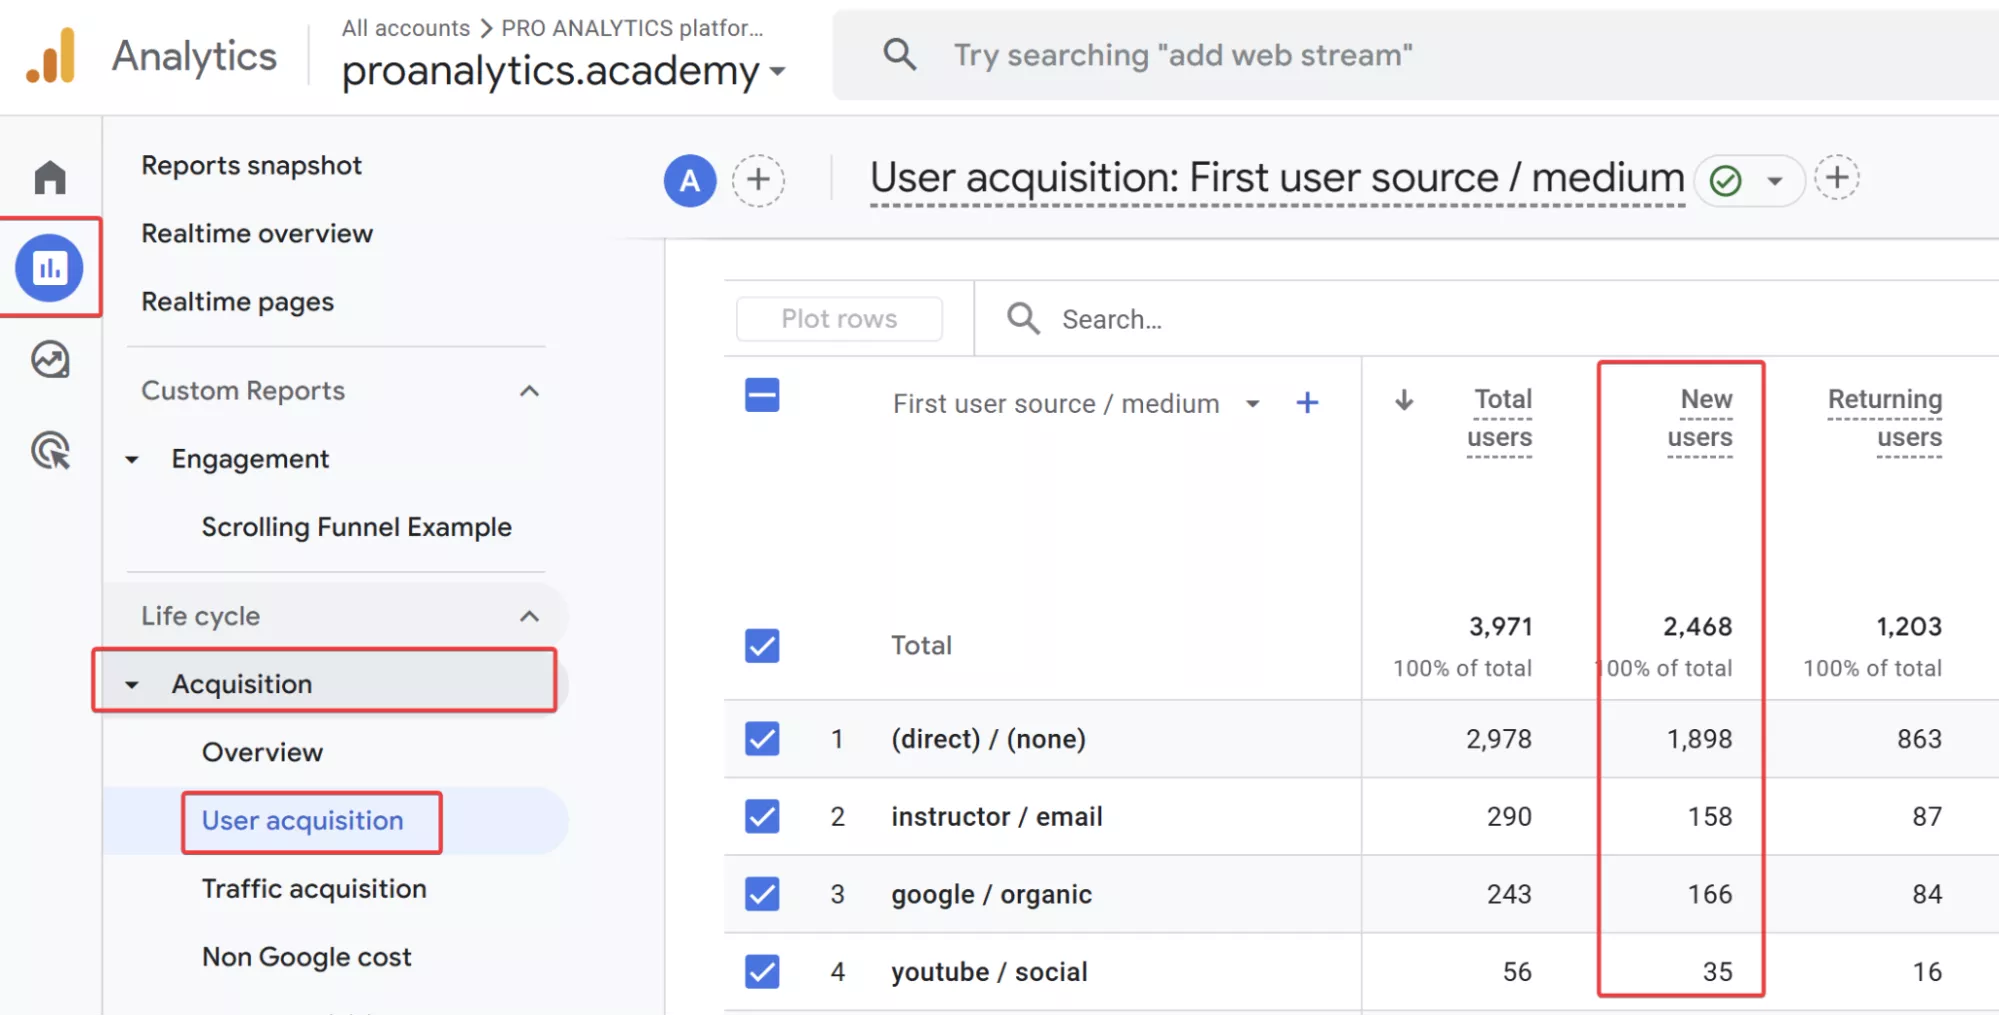1999x1016 pixels.
Task: Open Realtime pages
Action: coord(237,302)
